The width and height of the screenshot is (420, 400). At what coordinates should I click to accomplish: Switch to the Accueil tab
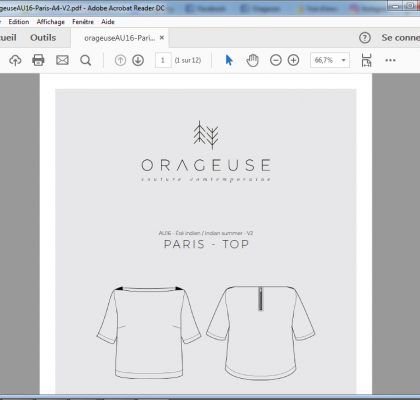pos(8,38)
